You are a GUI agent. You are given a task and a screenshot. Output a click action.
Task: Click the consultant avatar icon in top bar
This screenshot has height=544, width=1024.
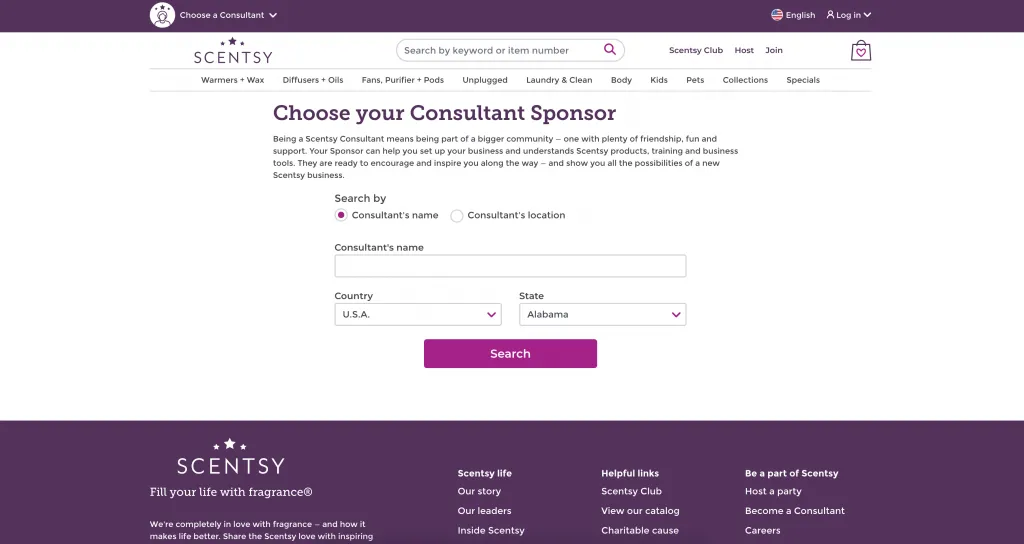click(162, 15)
